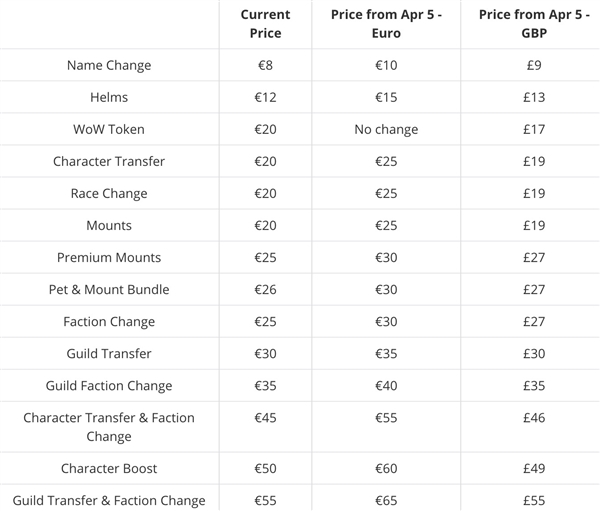Click Guild Transfer & Faction Change label
Screen dimensions: 600x511
[109, 500]
